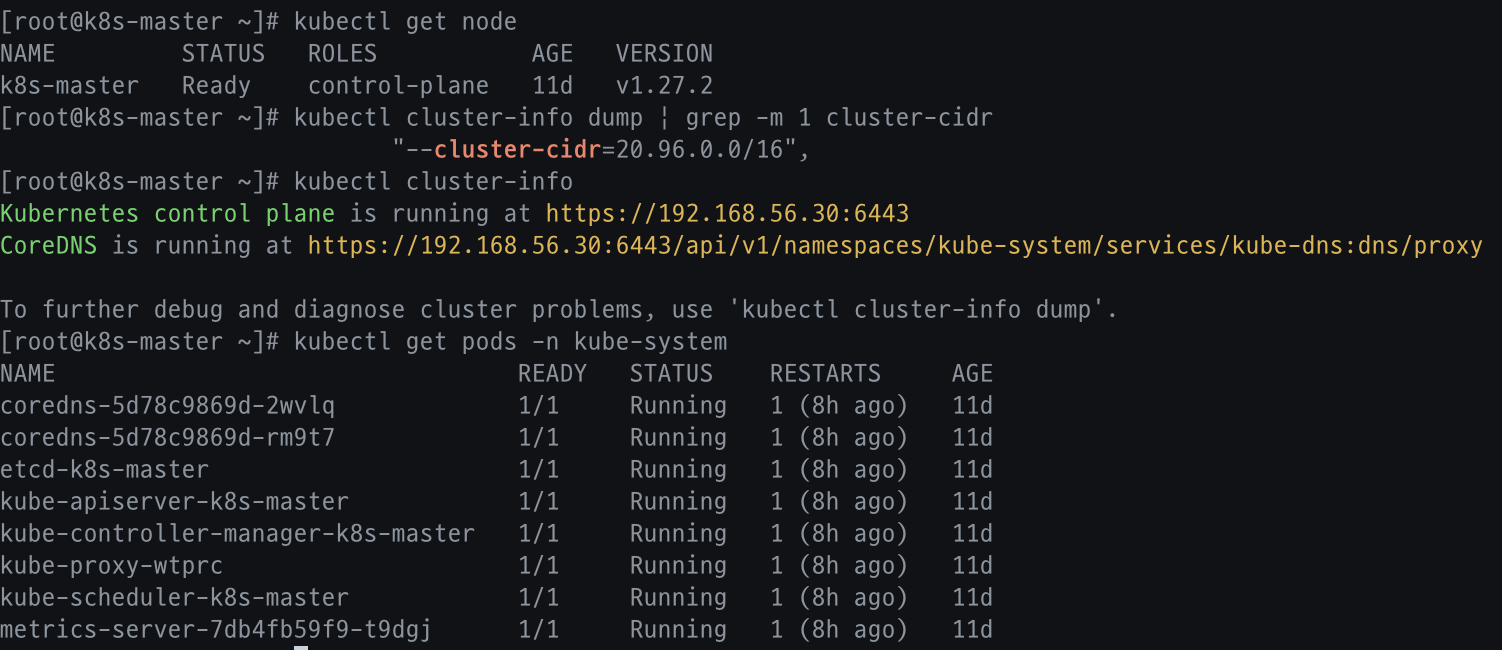1502x650 pixels.
Task: Click the highlighted cluster-cidr text
Action: tap(518, 150)
